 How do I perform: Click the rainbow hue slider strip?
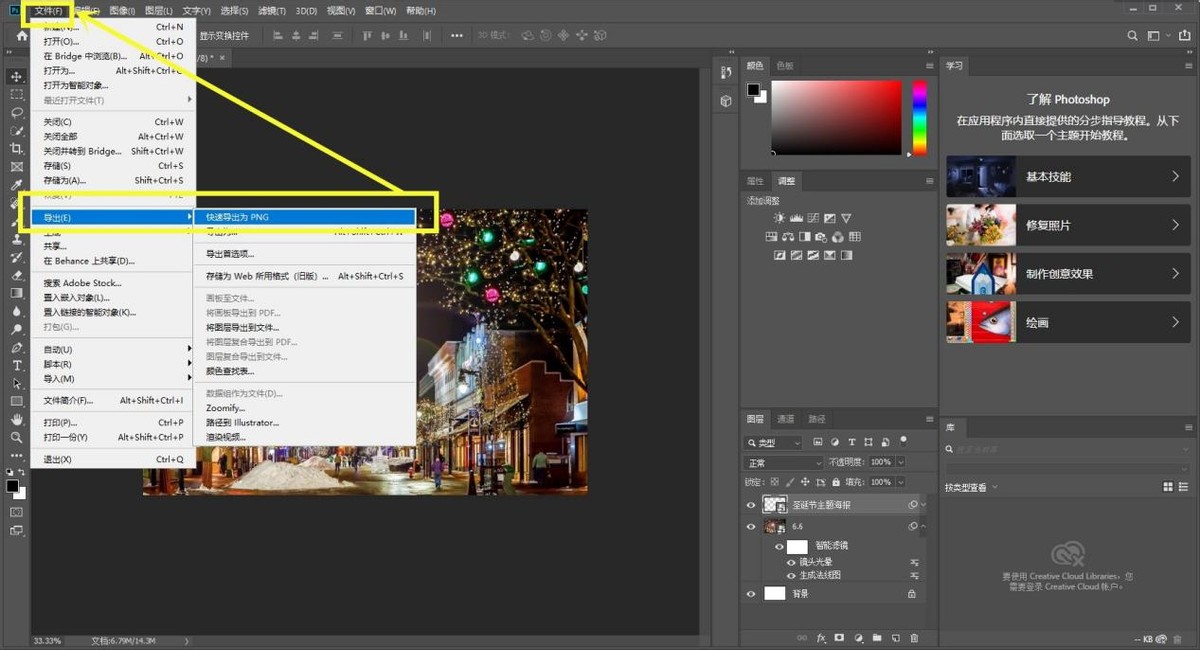[919, 118]
